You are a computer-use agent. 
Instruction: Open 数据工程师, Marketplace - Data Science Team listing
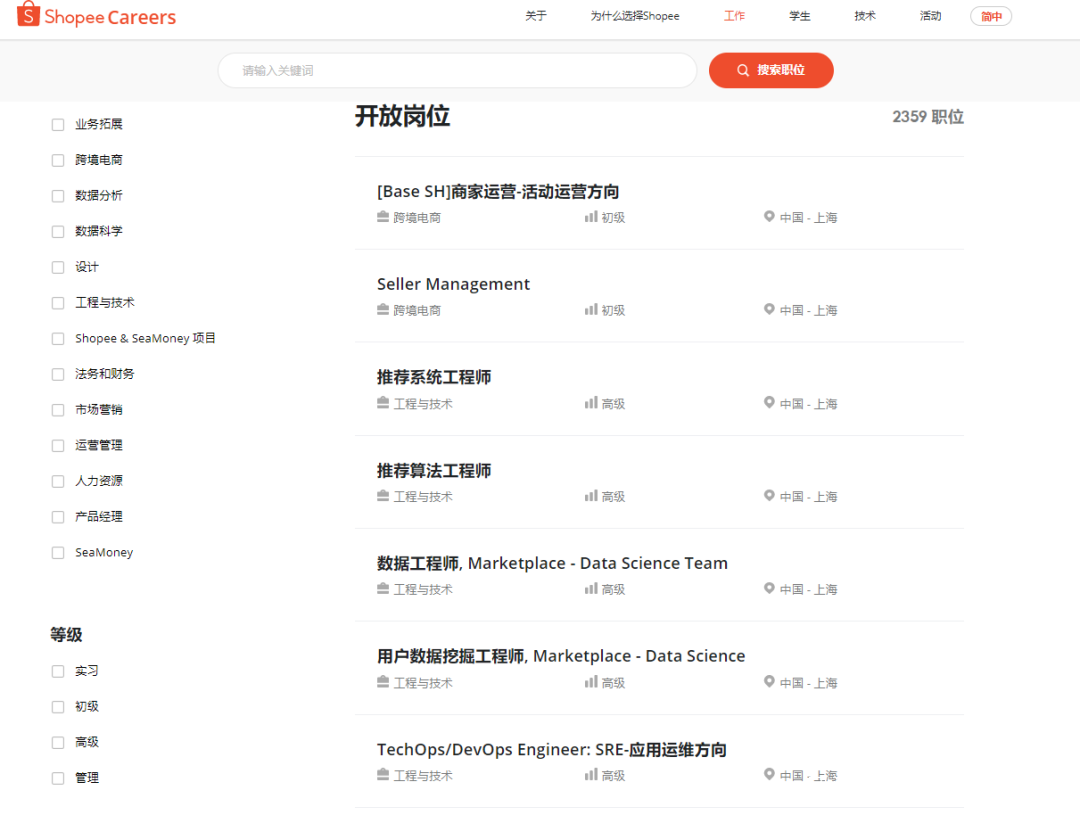(552, 564)
